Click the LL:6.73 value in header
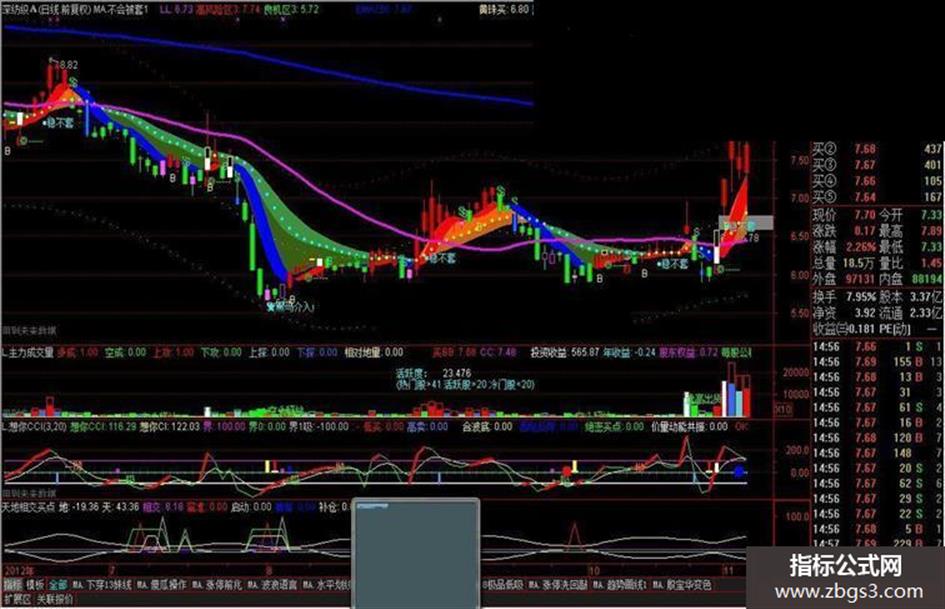 pos(176,10)
